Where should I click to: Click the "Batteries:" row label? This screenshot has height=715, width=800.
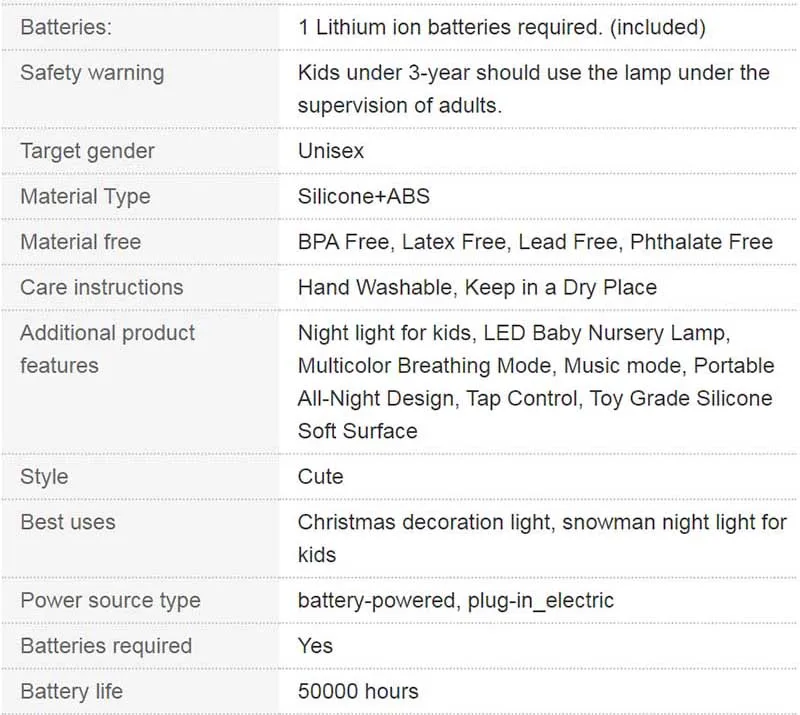pyautogui.click(x=66, y=27)
